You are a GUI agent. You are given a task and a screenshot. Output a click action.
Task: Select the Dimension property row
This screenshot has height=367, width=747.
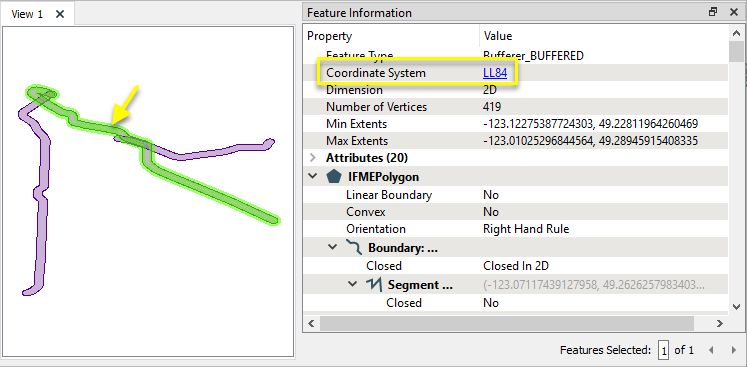[515, 90]
